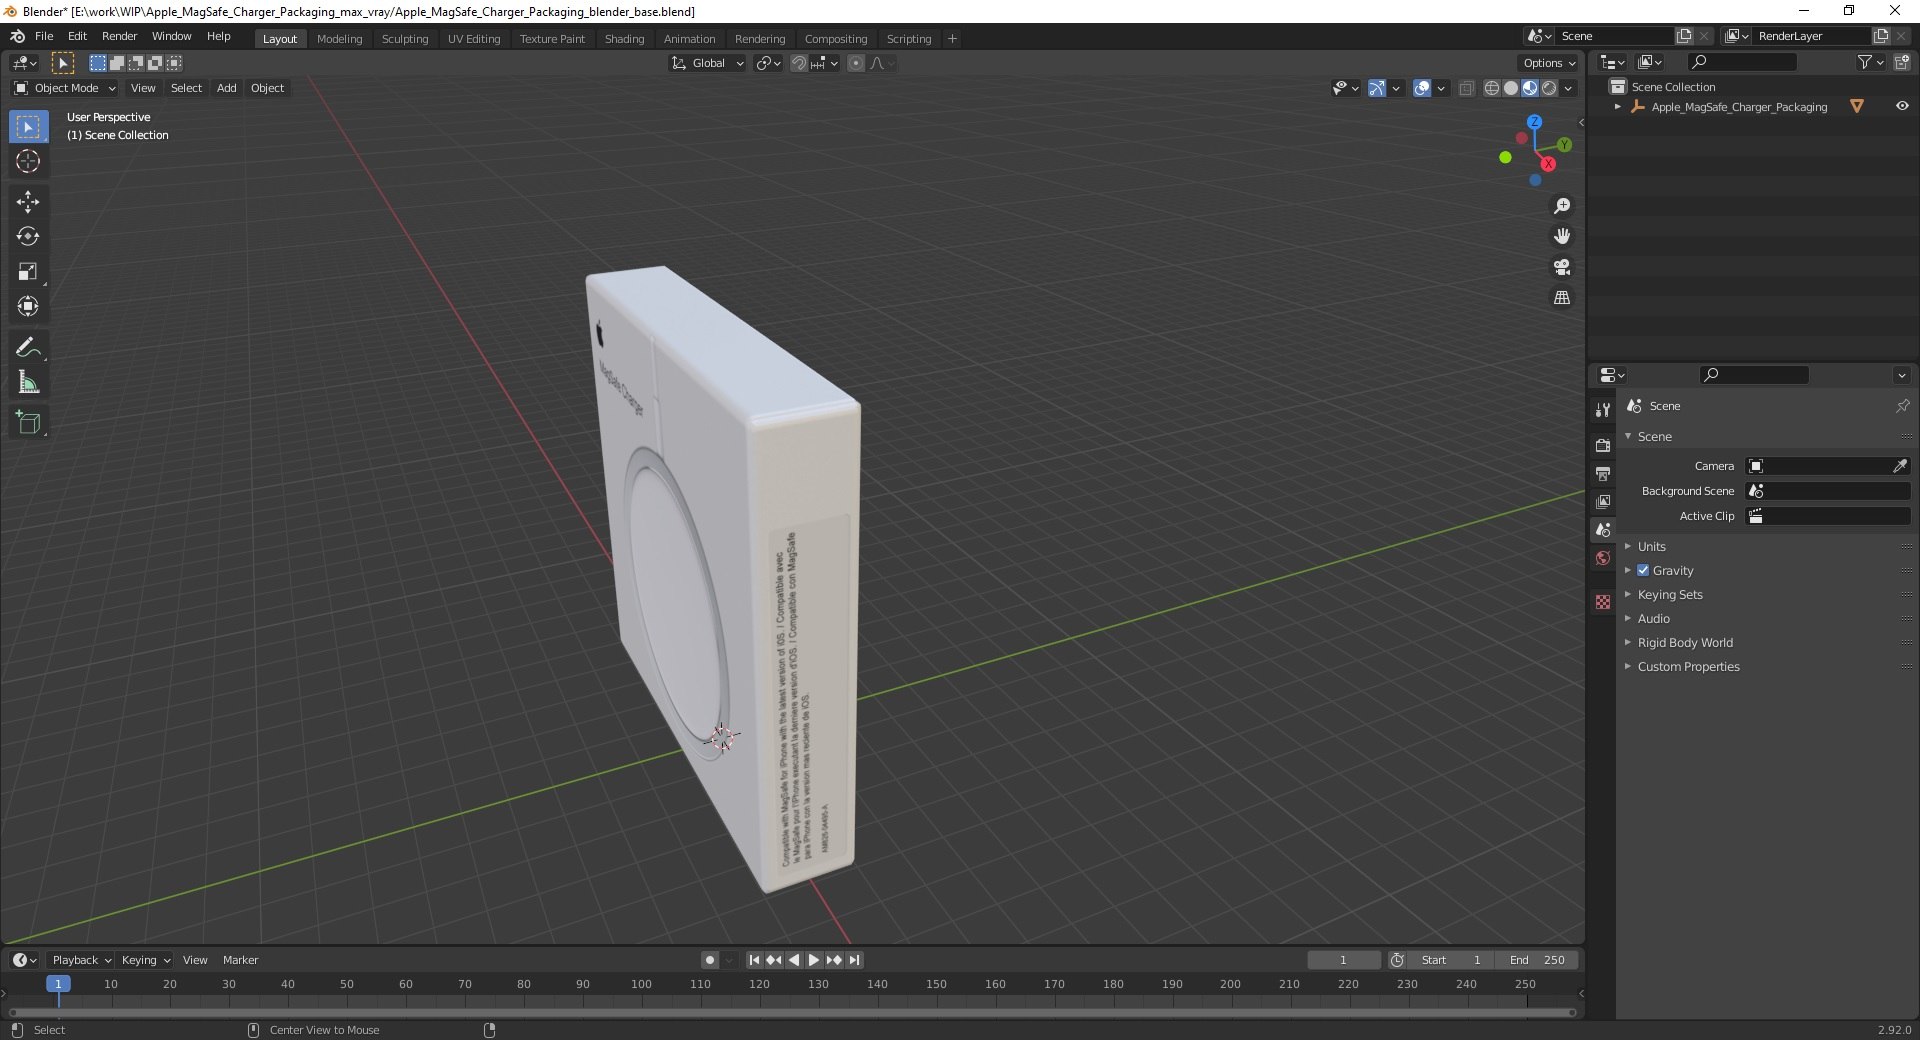Switch perspective/orthographic with grid icon
The image size is (1920, 1040).
[1562, 298]
